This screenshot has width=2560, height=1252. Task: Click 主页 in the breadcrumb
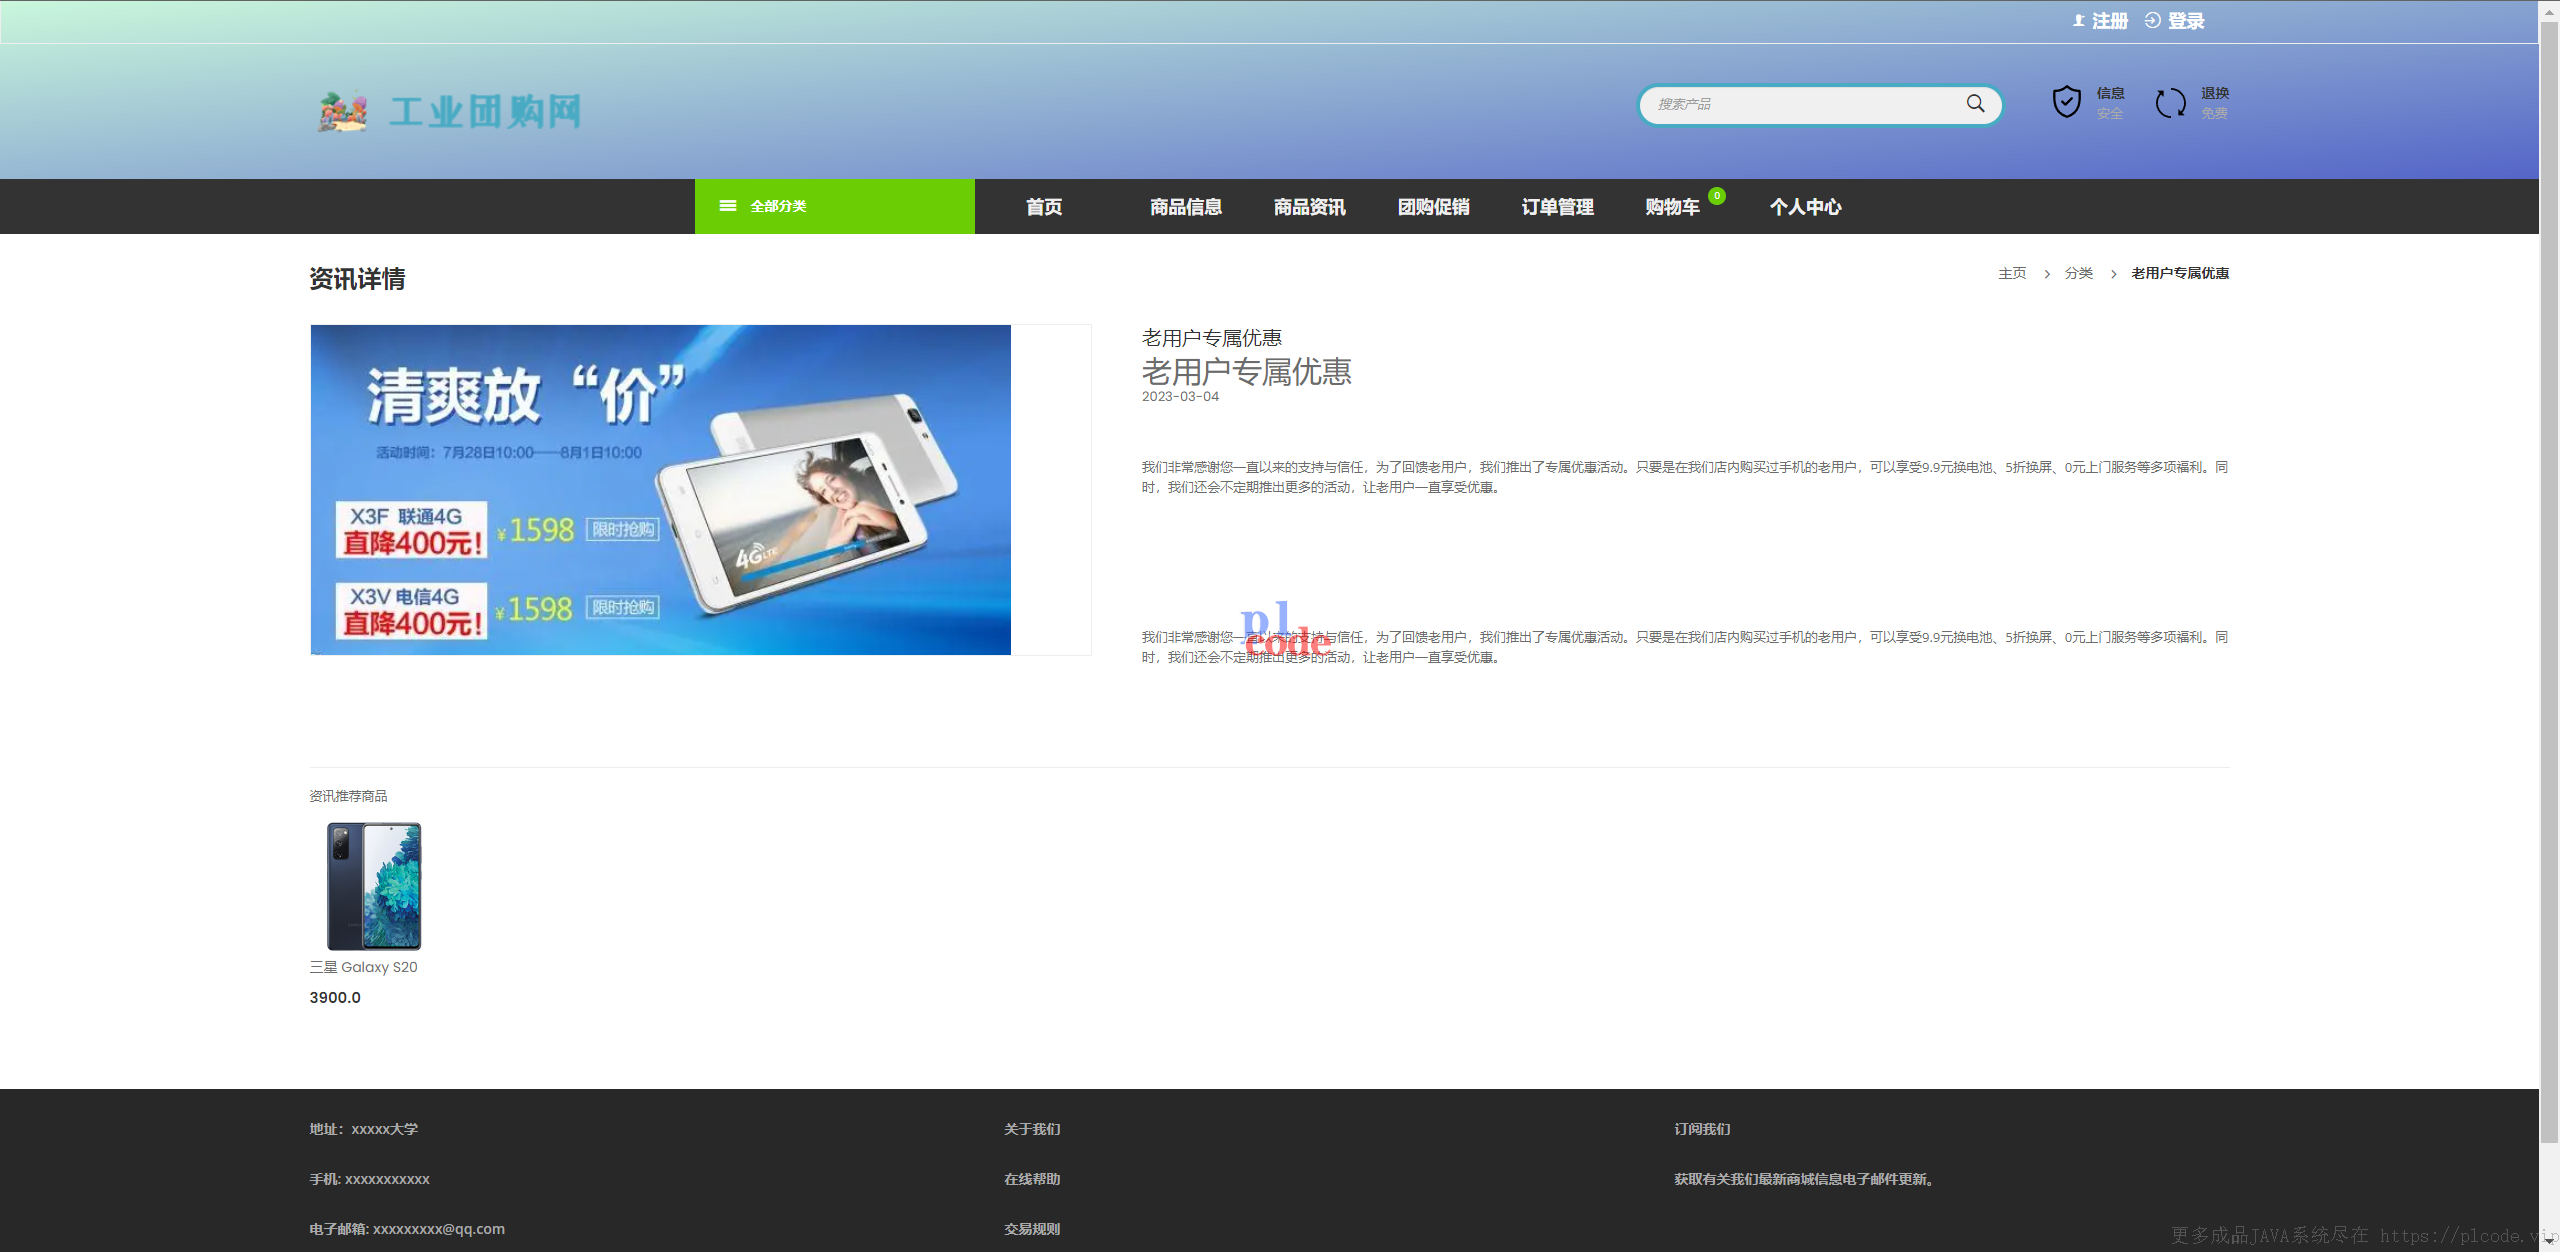2012,273
